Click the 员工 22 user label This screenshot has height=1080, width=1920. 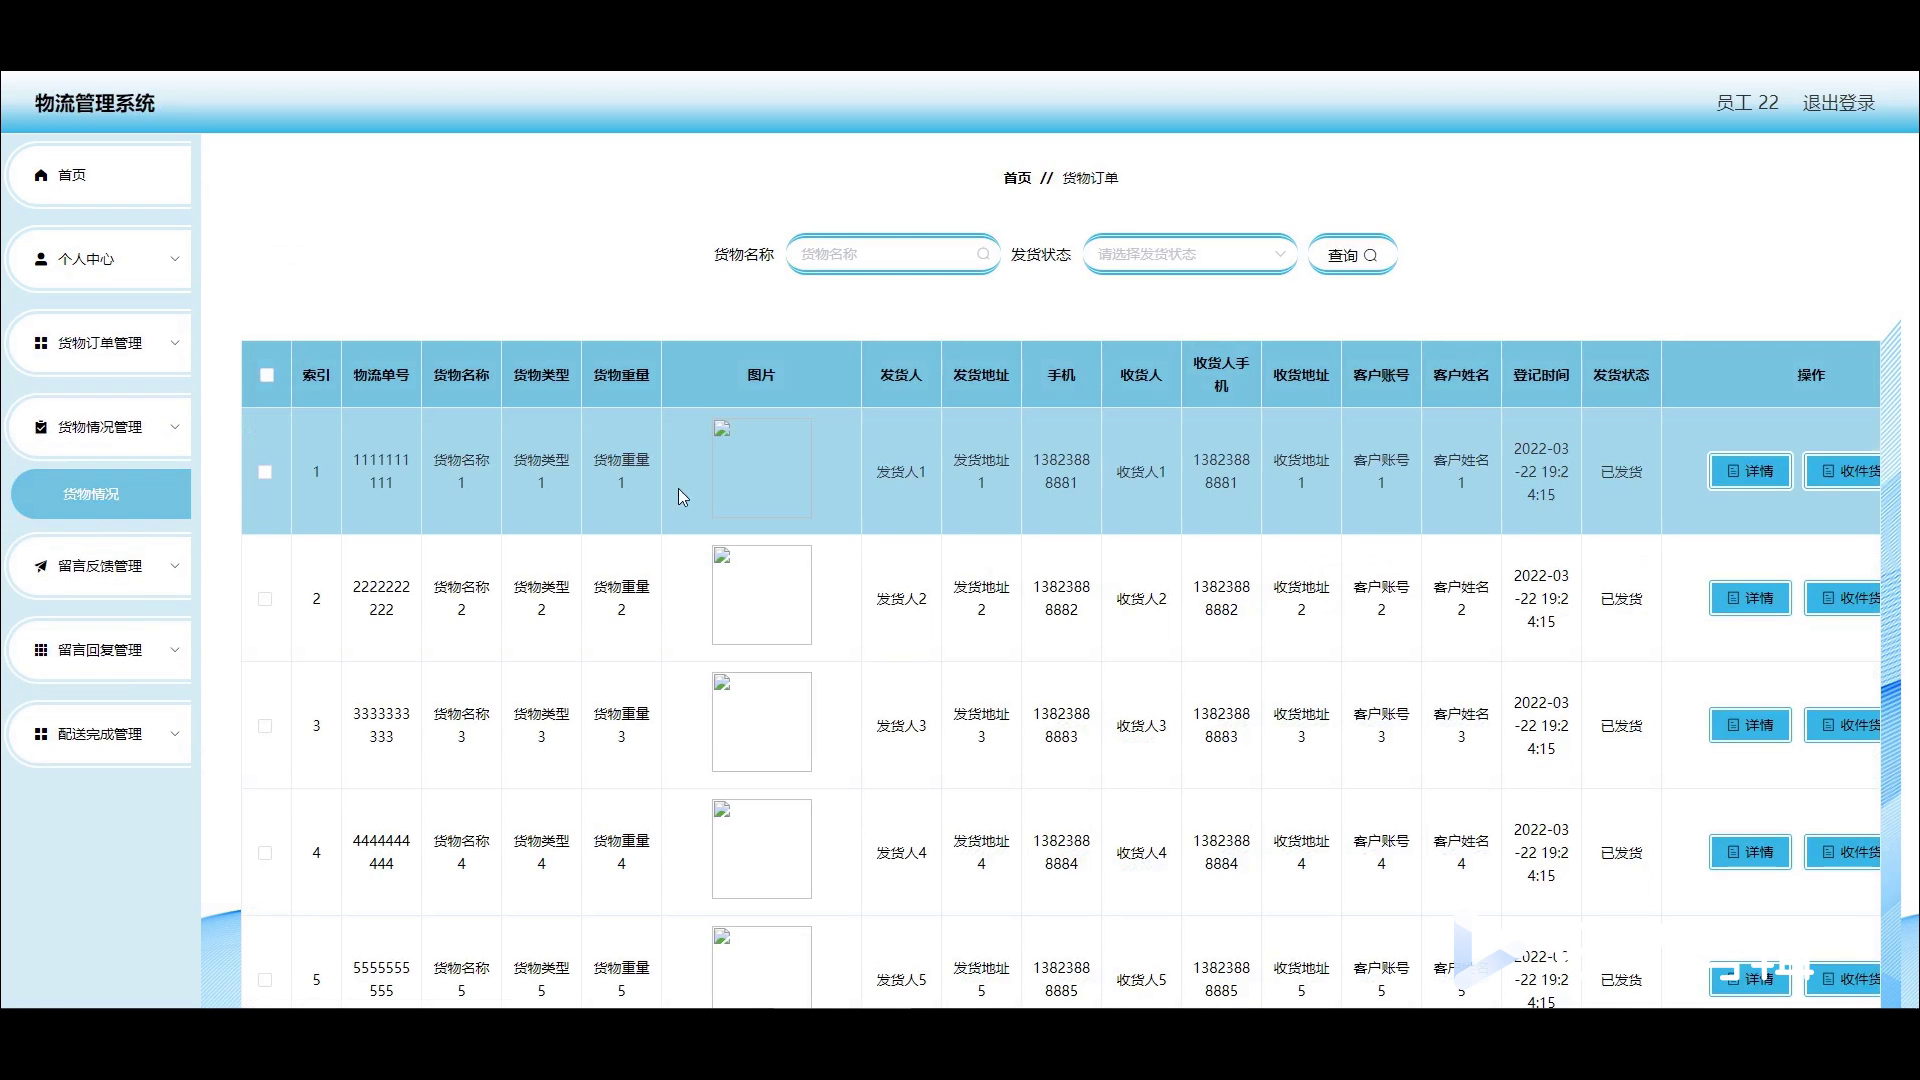click(1747, 103)
